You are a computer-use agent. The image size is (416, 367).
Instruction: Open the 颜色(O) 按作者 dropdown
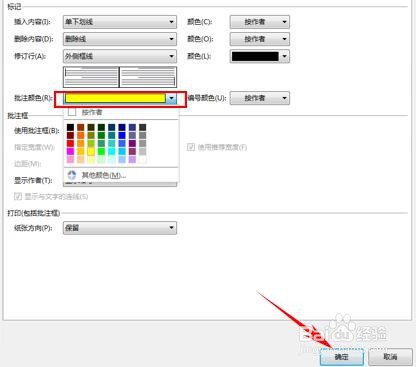coord(260,39)
